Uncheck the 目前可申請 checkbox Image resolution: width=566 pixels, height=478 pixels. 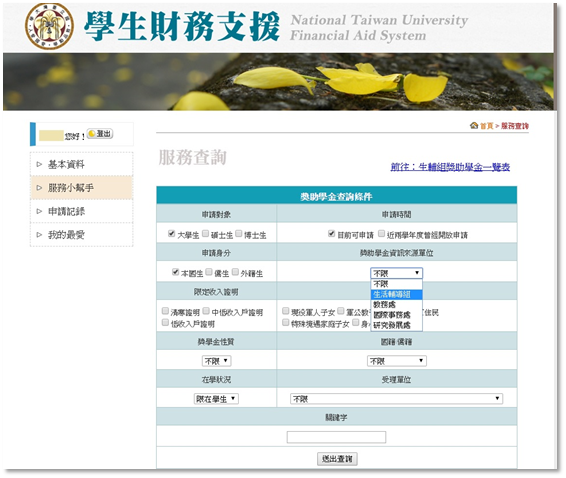click(x=331, y=234)
